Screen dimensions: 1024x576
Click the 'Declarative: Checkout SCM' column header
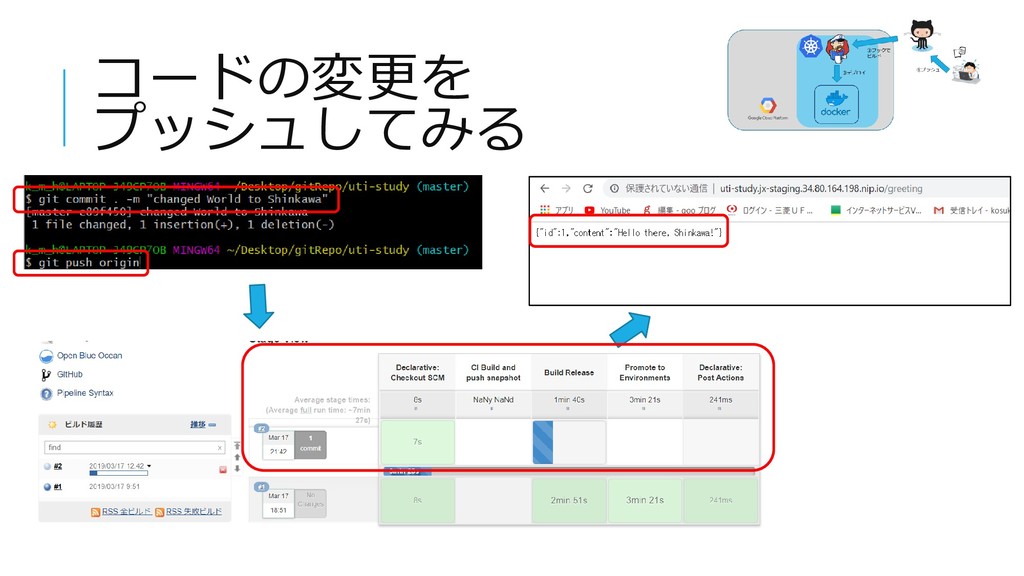(x=417, y=372)
